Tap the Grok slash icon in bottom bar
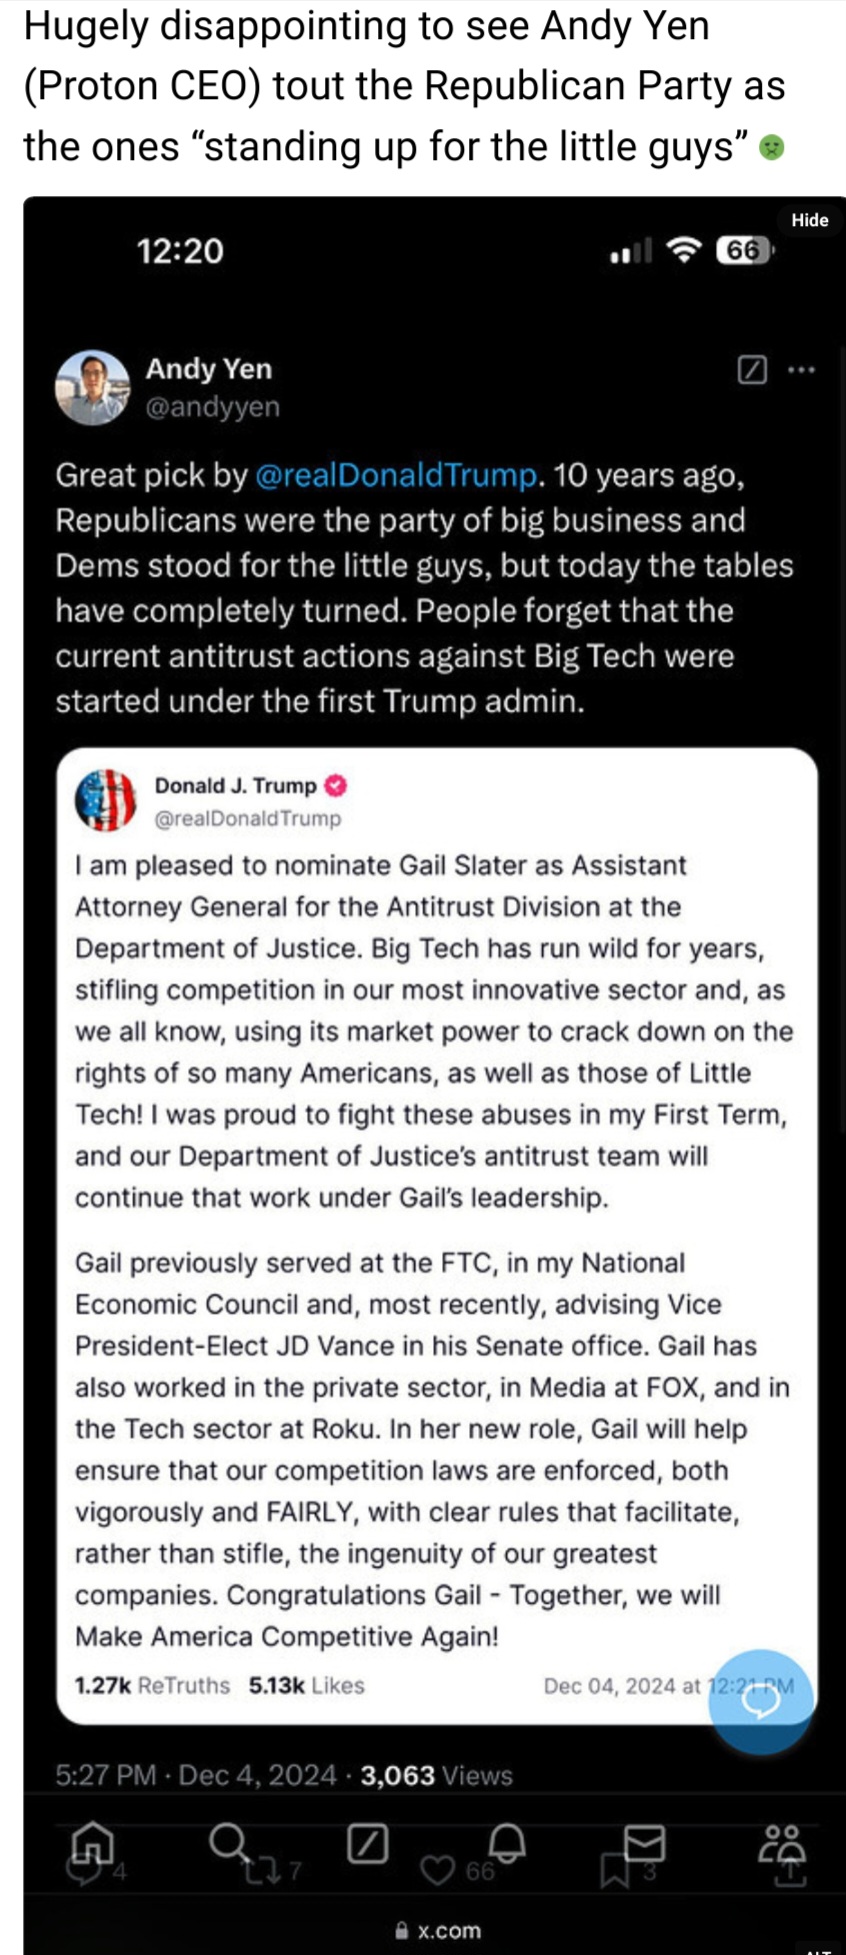The width and height of the screenshot is (846, 1955). 367,1843
